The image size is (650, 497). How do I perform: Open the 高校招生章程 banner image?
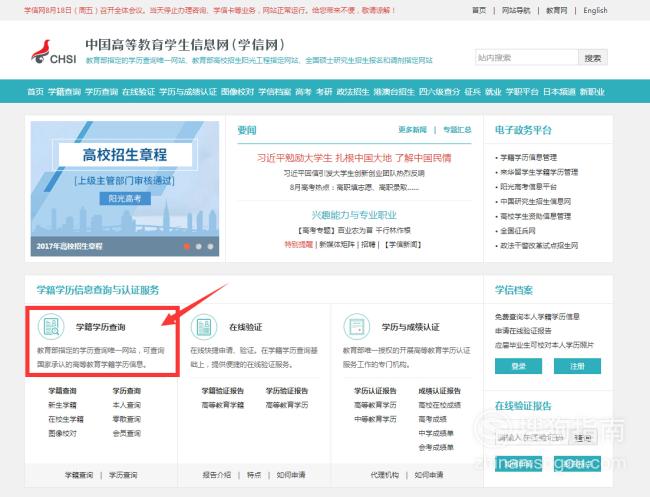(125, 189)
